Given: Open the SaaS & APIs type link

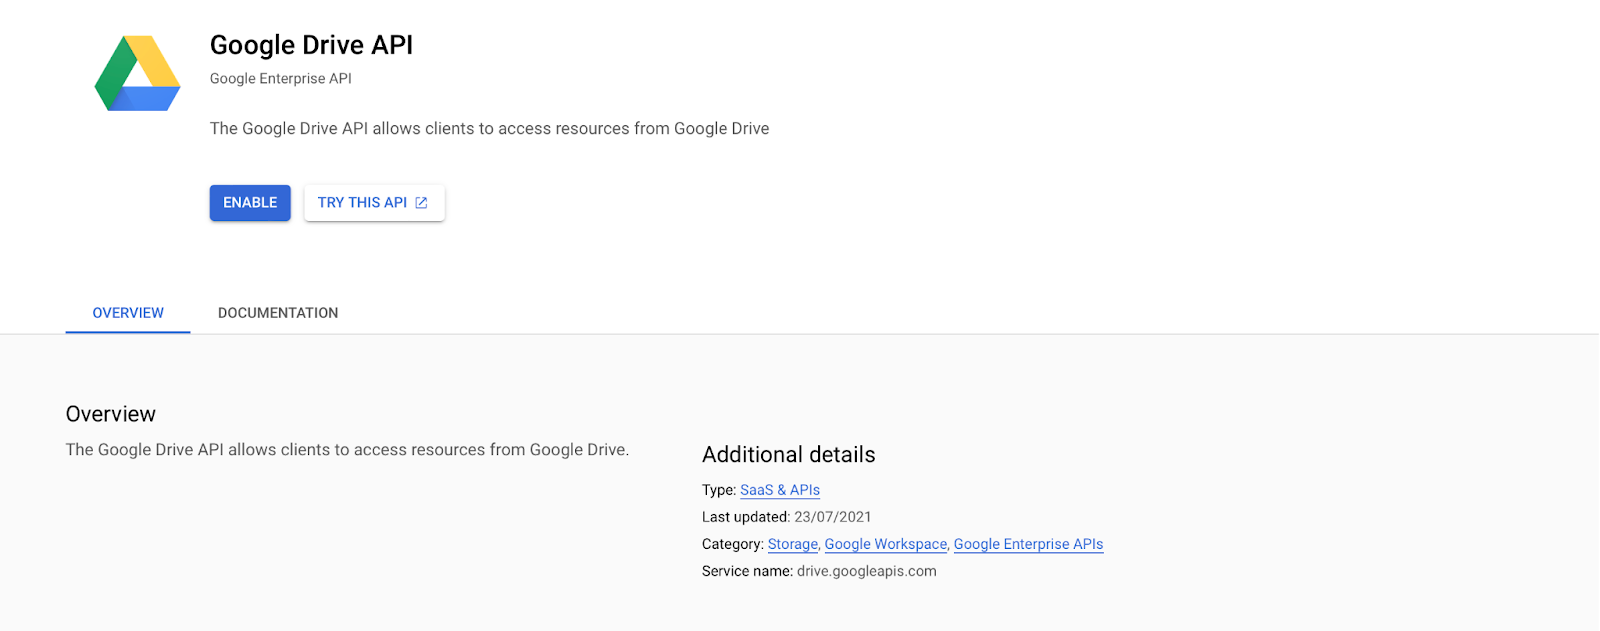Looking at the screenshot, I should tap(780, 490).
